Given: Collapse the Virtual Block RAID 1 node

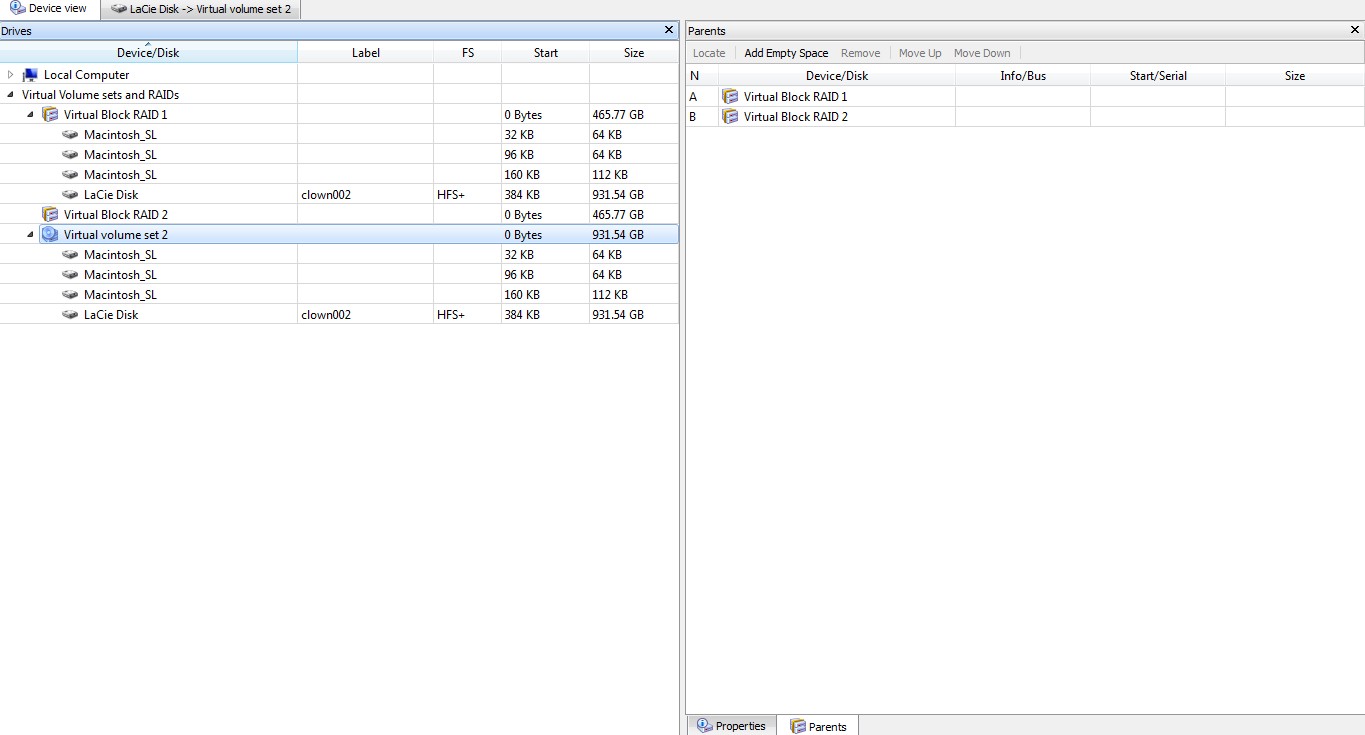Looking at the screenshot, I should (x=30, y=115).
